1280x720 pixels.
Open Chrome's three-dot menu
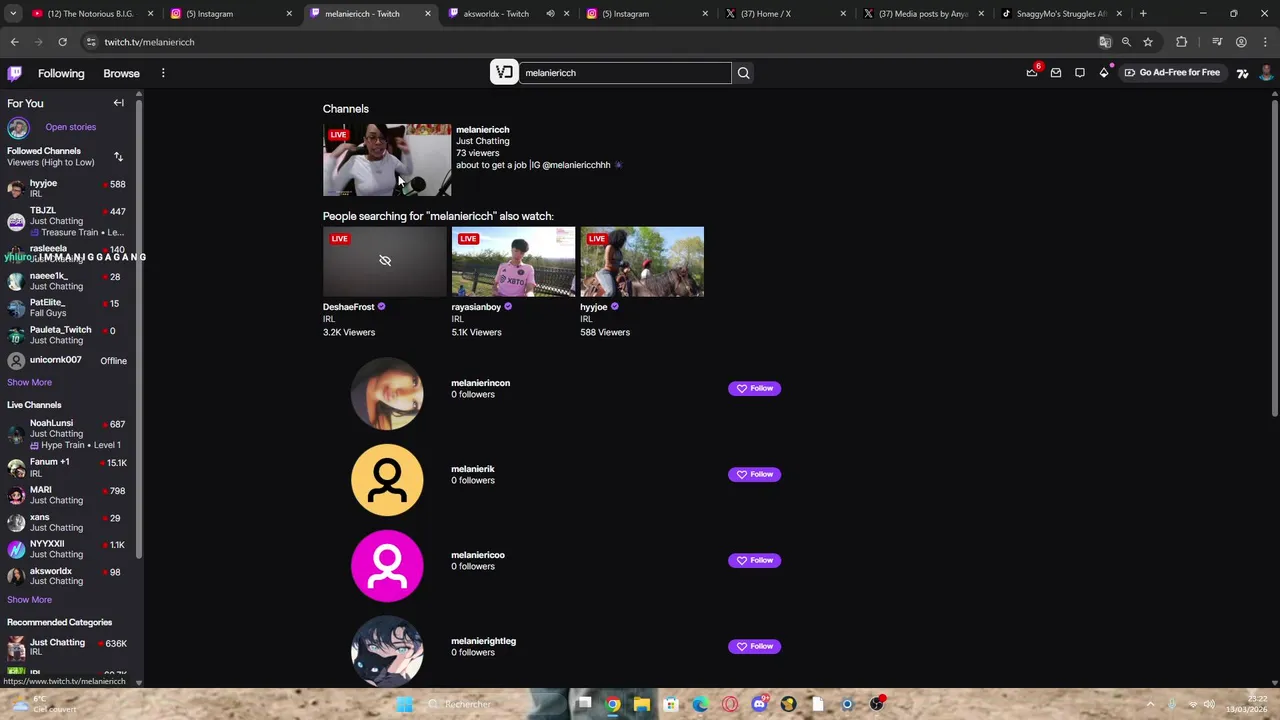[x=1266, y=42]
